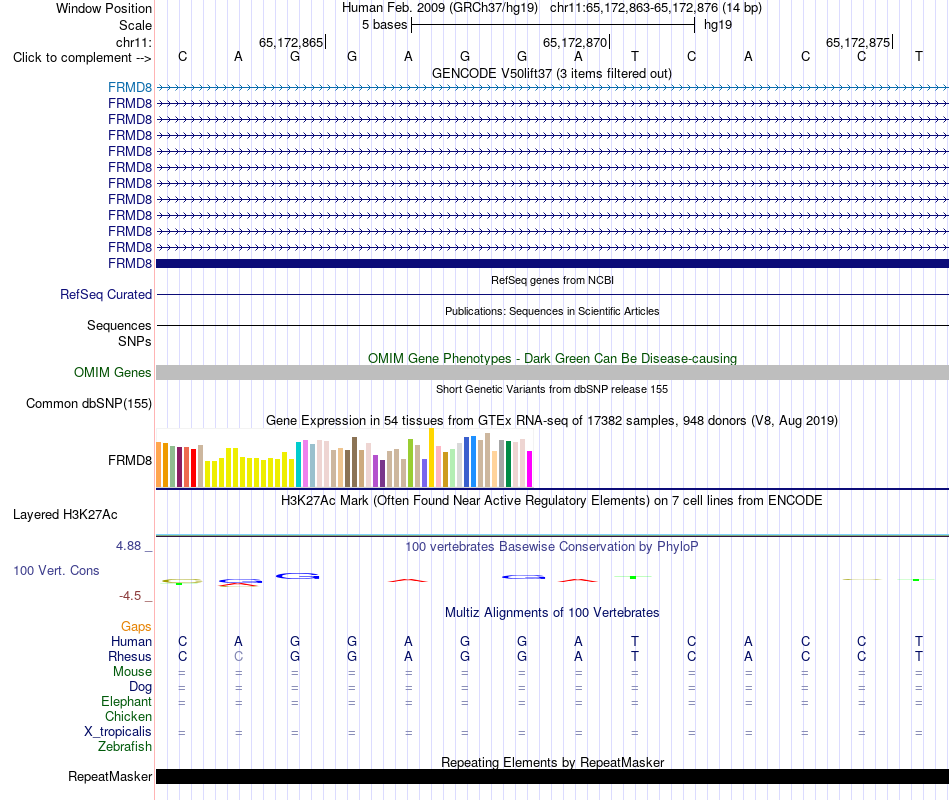The image size is (950, 800).
Task: Click the GENCODE V50lift37 track title
Action: click(552, 73)
